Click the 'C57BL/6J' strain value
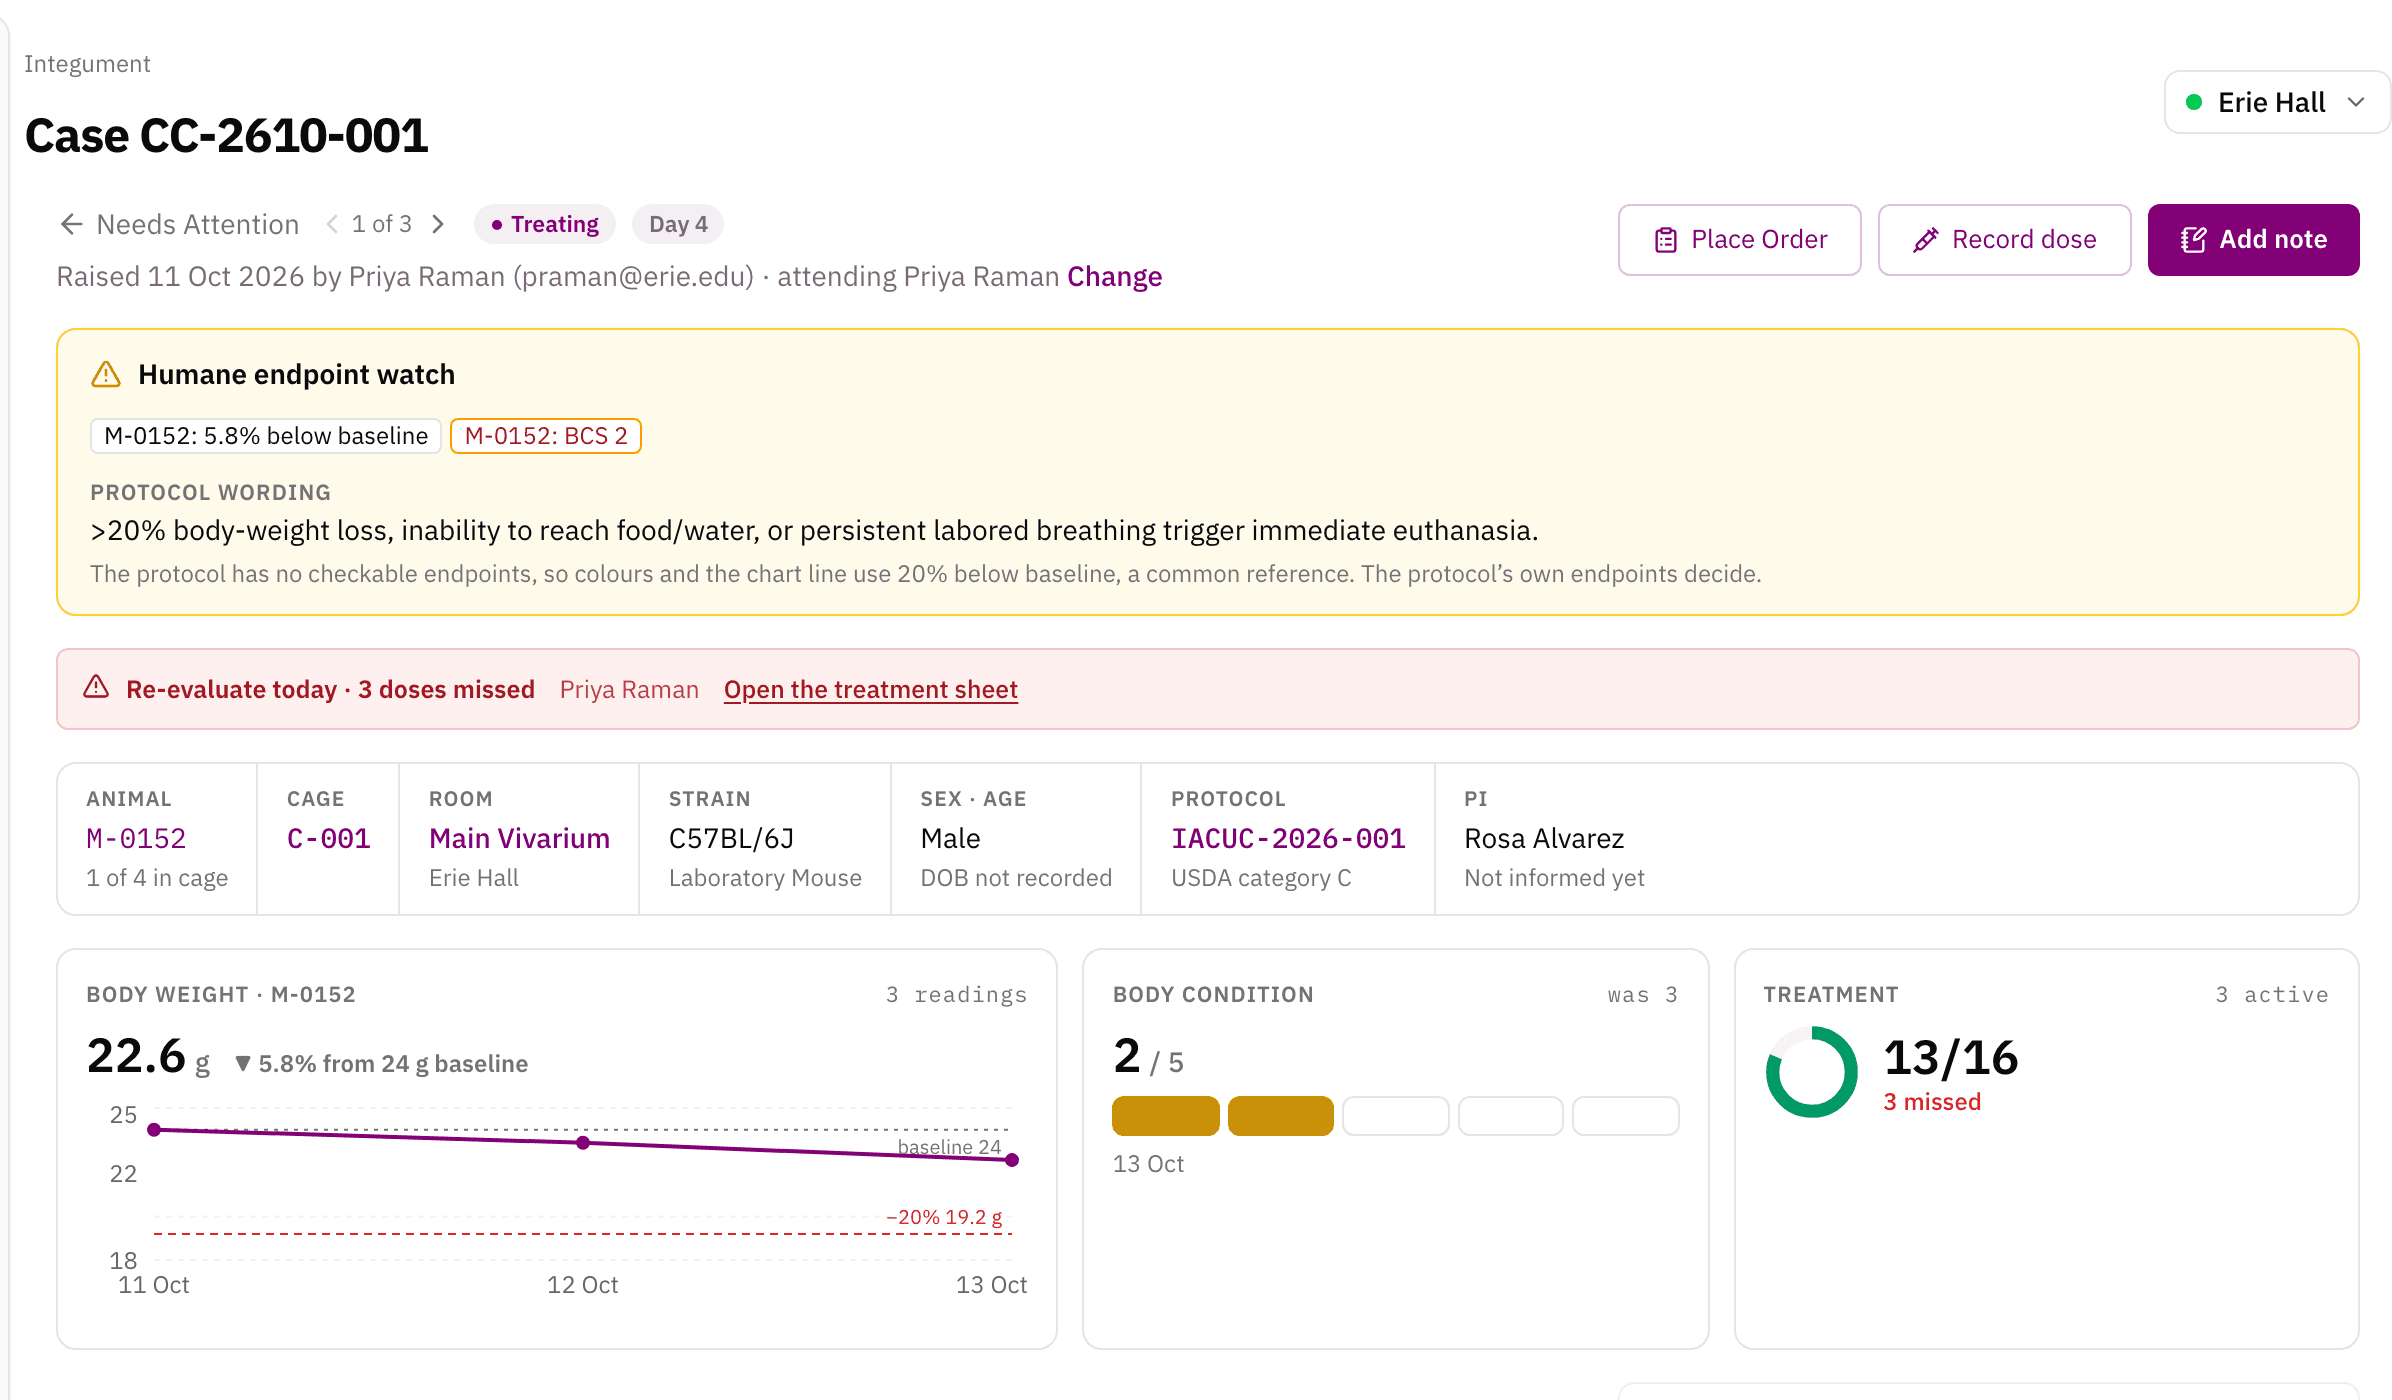Image resolution: width=2392 pixels, height=1400 pixels. click(731, 839)
